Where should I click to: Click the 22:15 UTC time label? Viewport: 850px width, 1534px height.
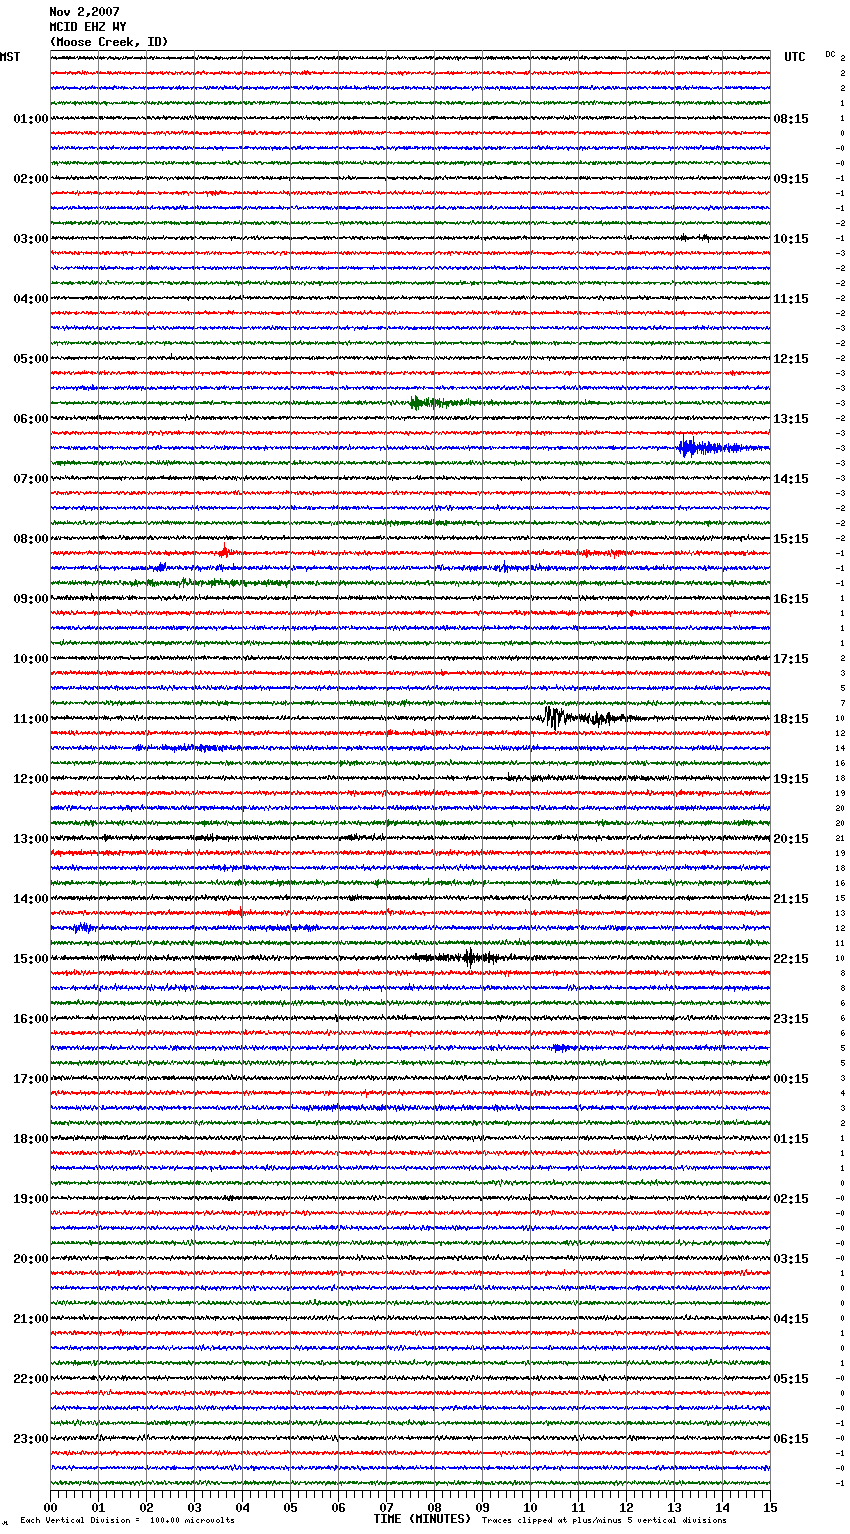coord(791,959)
